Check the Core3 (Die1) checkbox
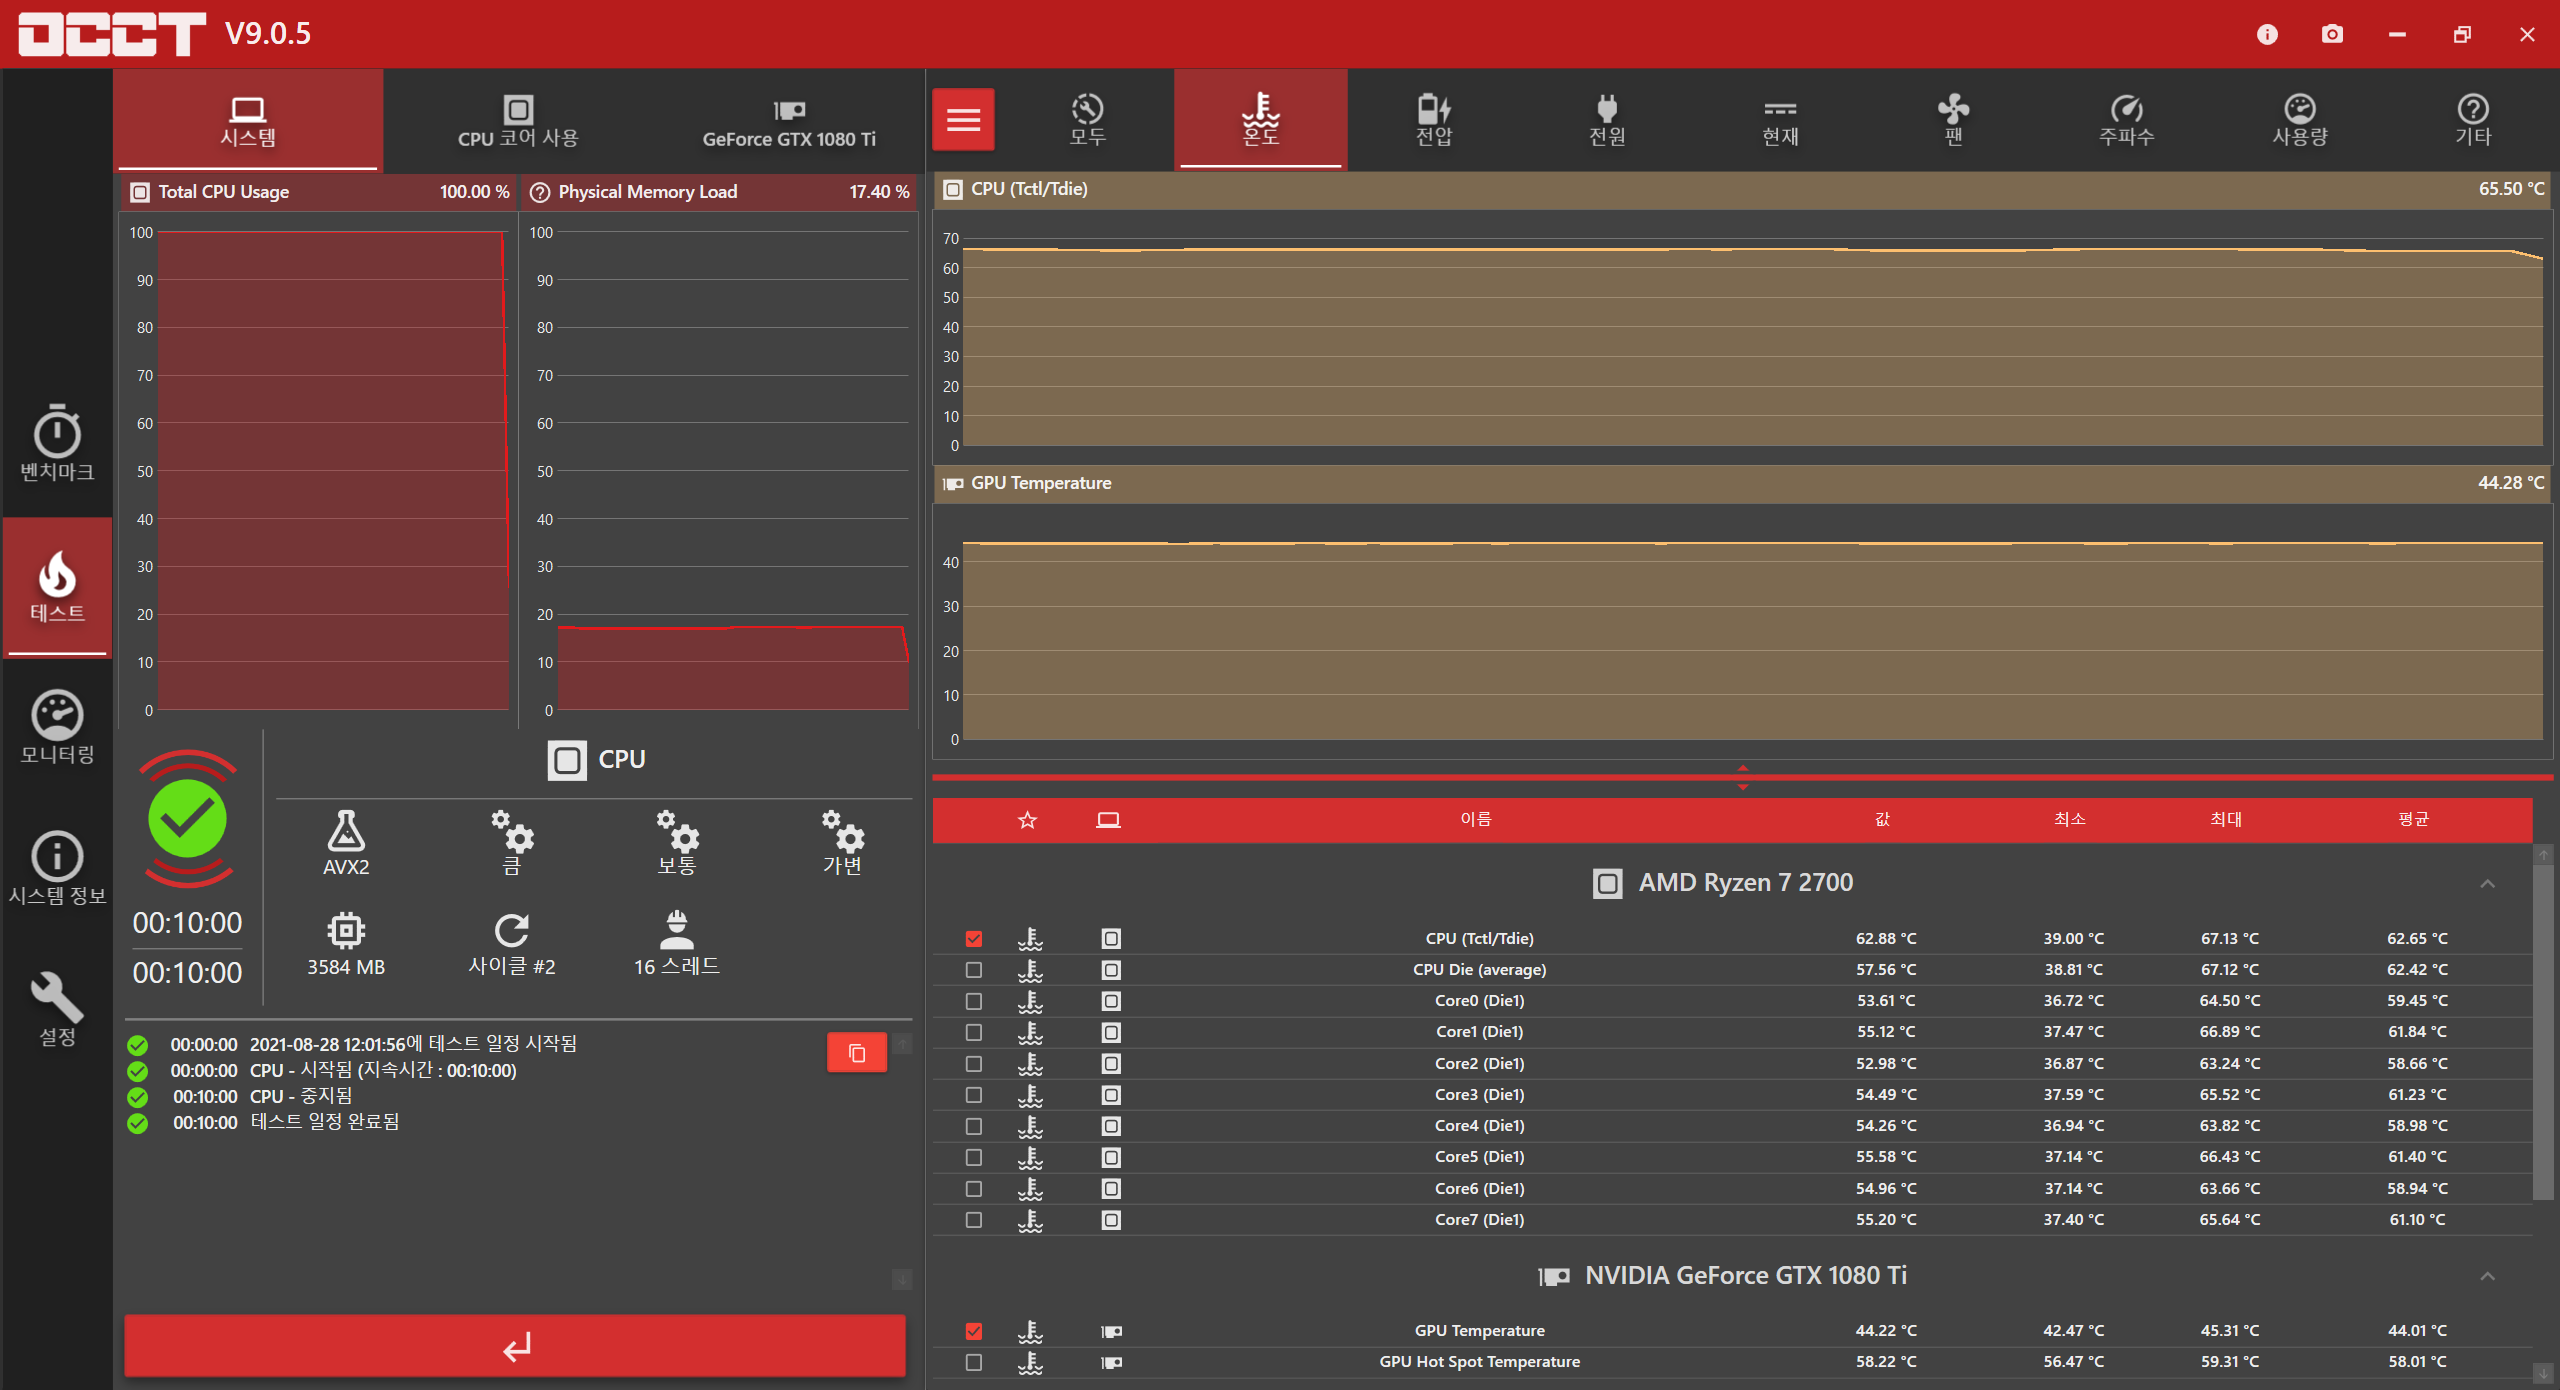The image size is (2560, 1390). [x=974, y=1095]
